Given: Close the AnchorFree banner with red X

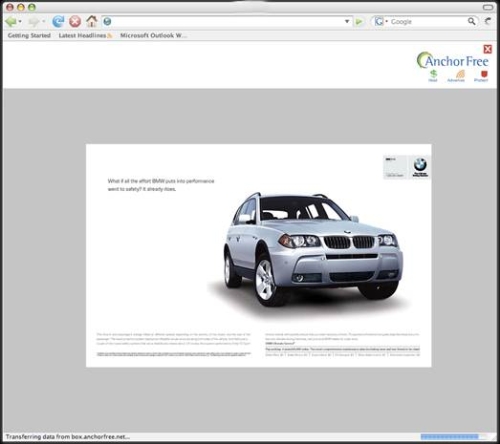Looking at the screenshot, I should coord(488,49).
